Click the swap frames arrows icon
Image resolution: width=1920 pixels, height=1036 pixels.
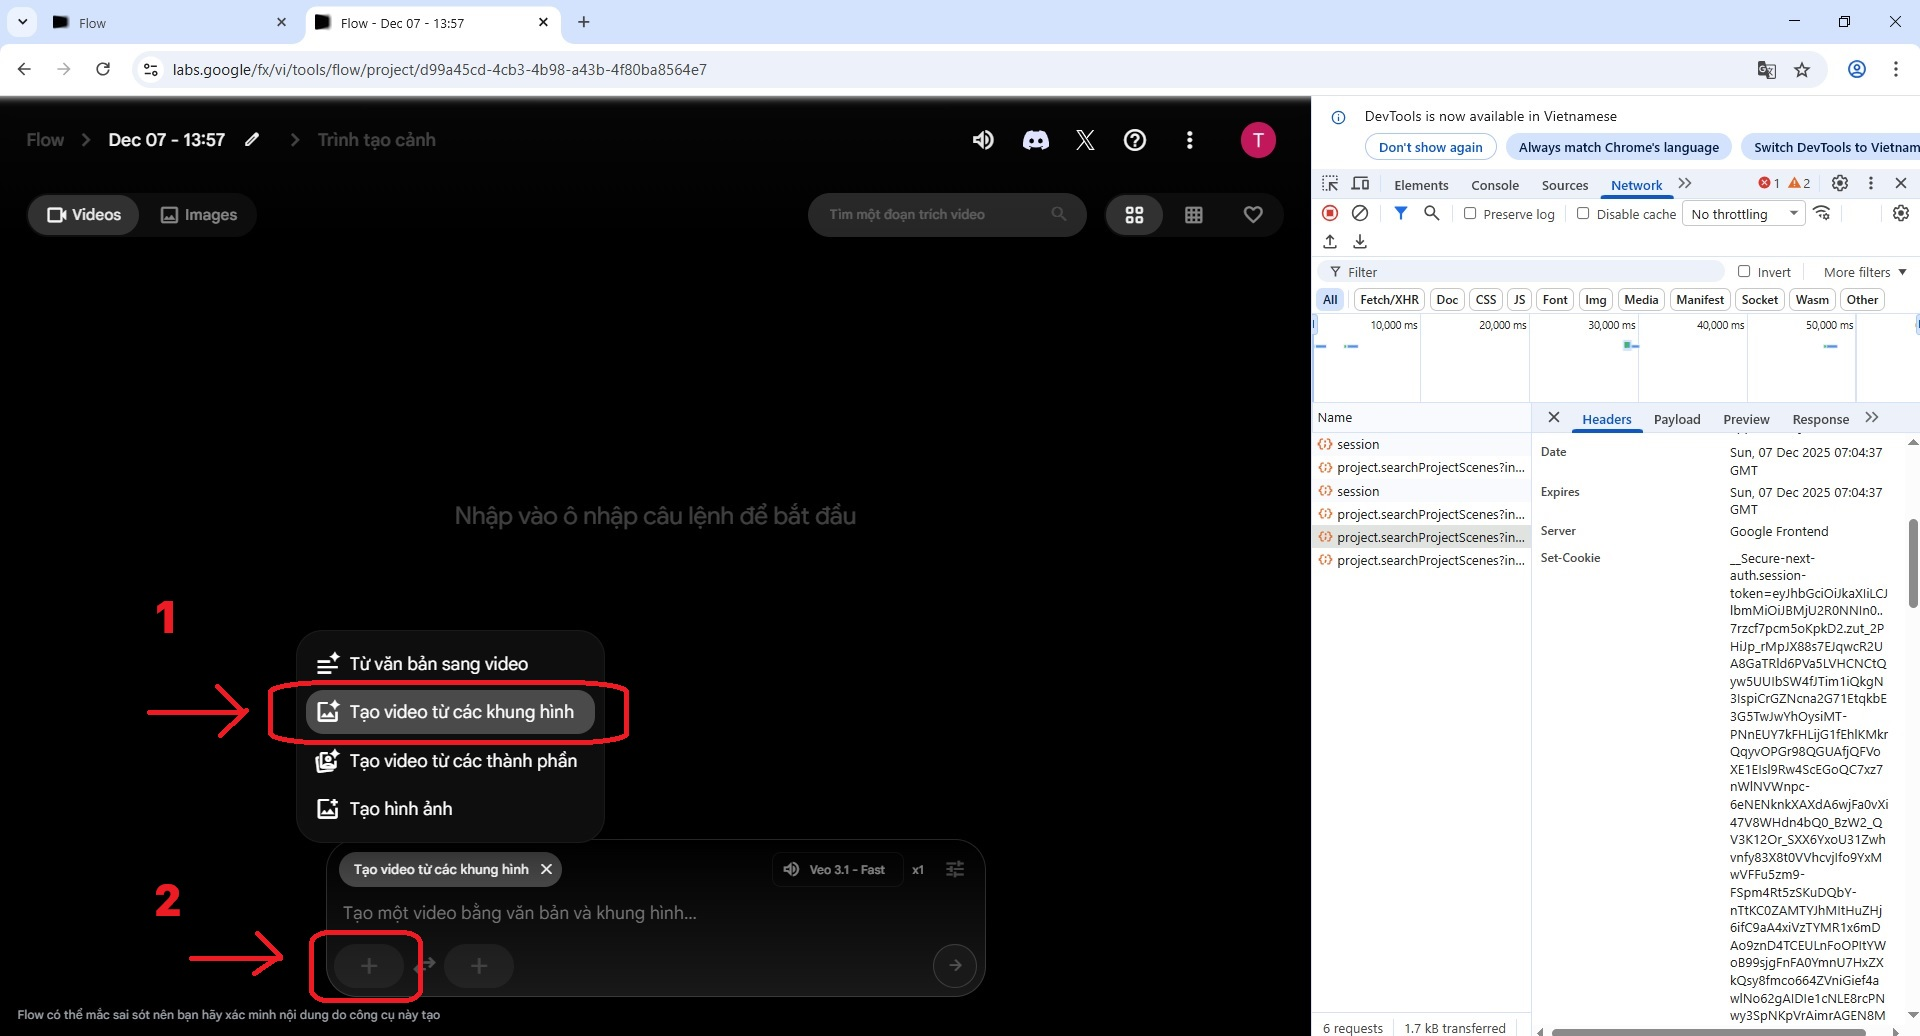coord(425,964)
